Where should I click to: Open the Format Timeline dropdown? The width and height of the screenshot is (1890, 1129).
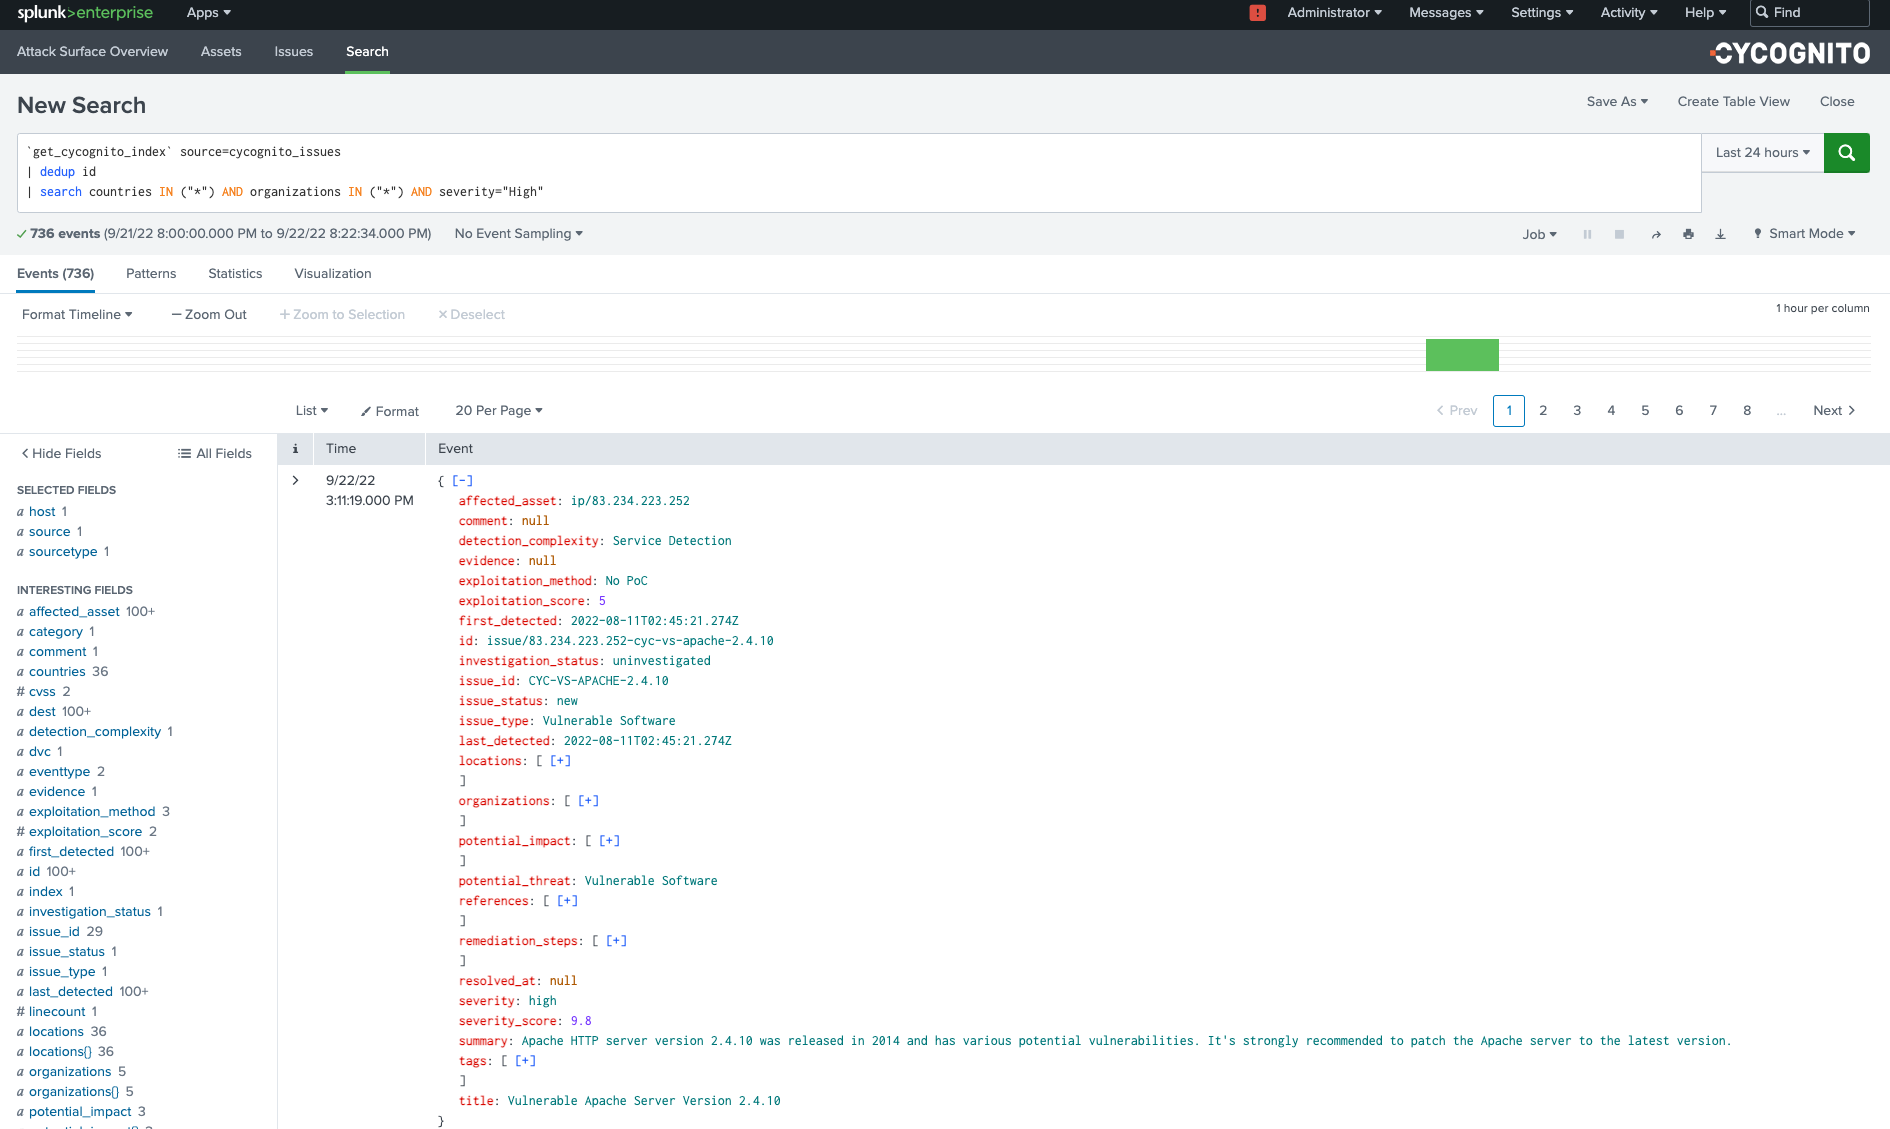tap(77, 315)
